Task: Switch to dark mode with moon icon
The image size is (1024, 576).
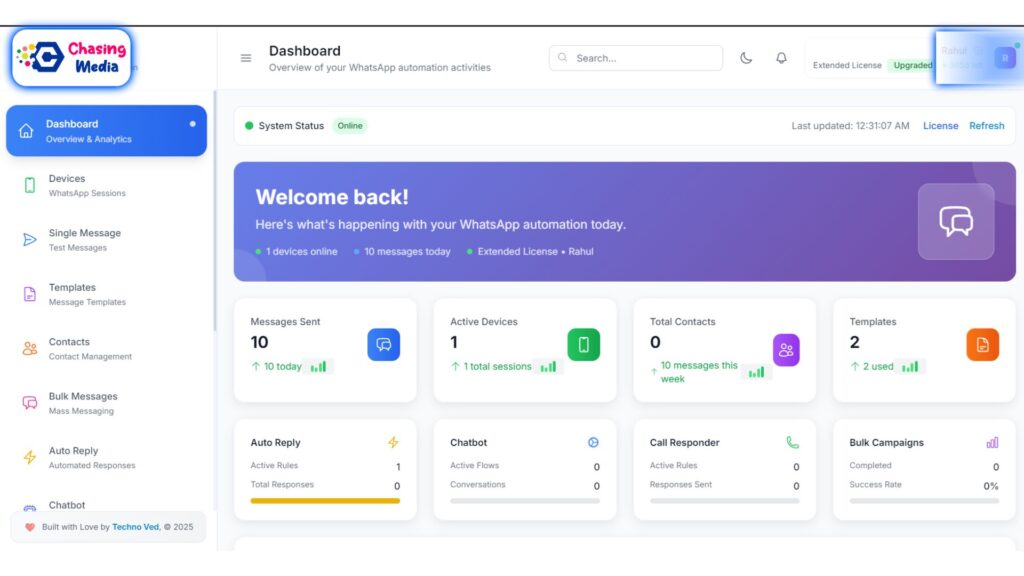Action: click(746, 58)
